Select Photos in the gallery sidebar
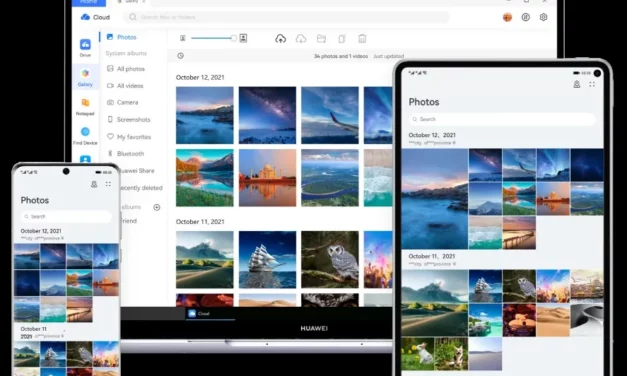 pyautogui.click(x=122, y=37)
